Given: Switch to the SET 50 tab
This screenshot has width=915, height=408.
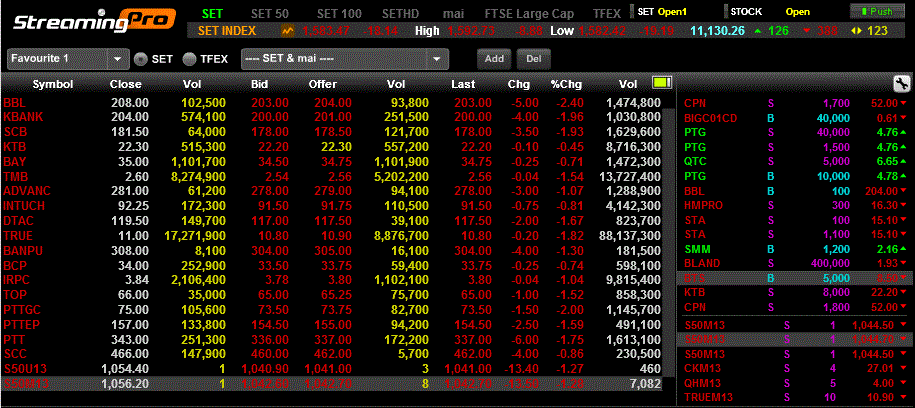Looking at the screenshot, I should pos(270,13).
